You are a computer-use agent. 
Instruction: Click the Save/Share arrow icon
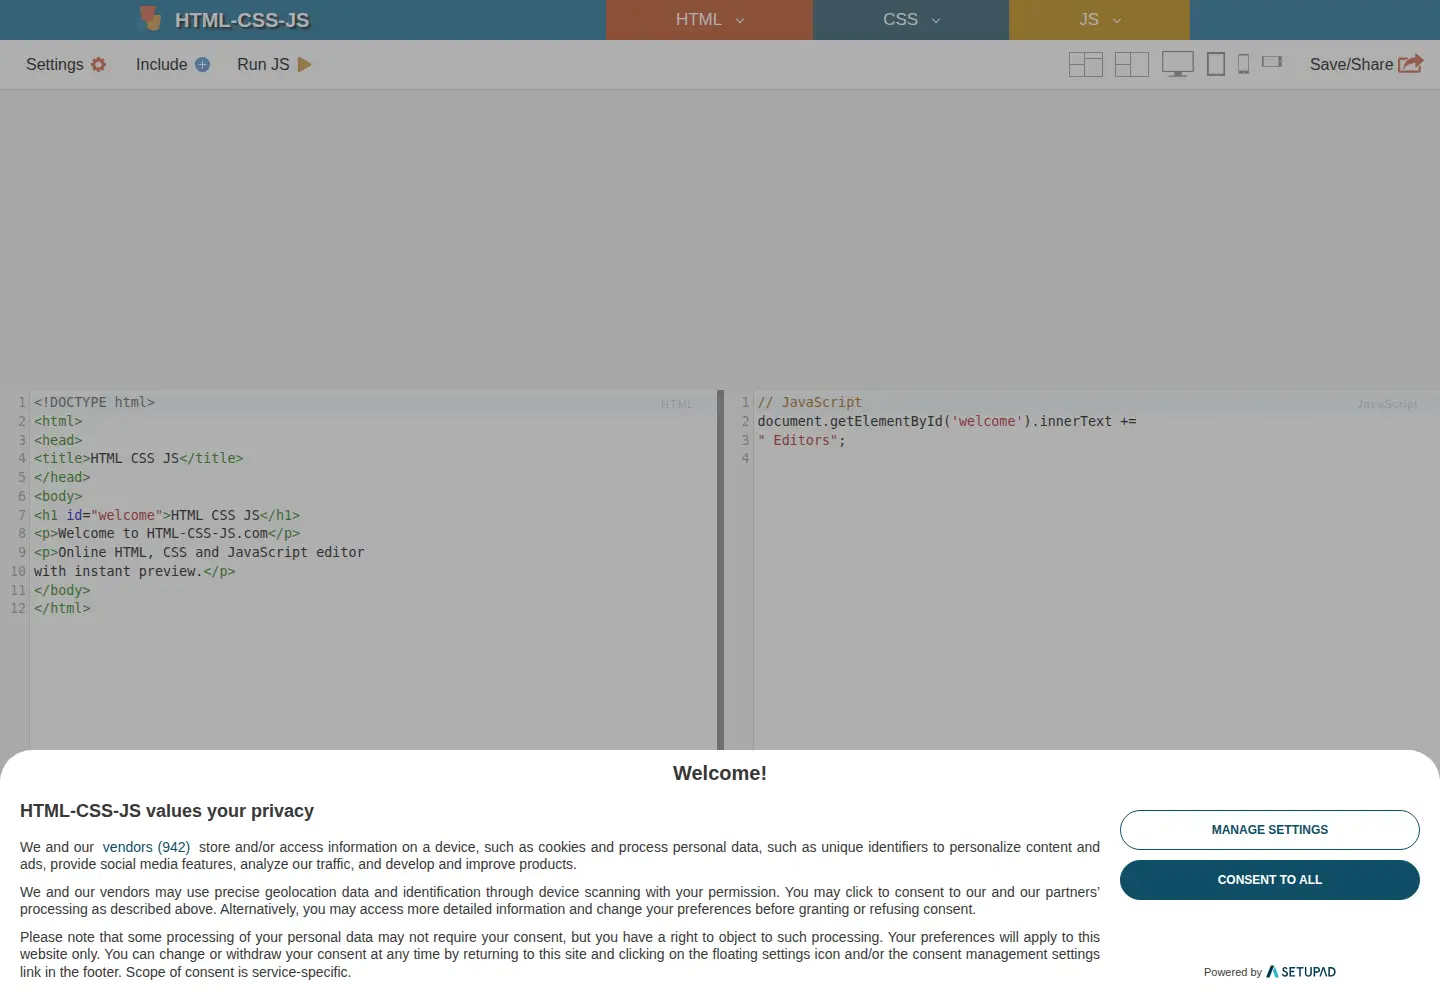pos(1410,64)
